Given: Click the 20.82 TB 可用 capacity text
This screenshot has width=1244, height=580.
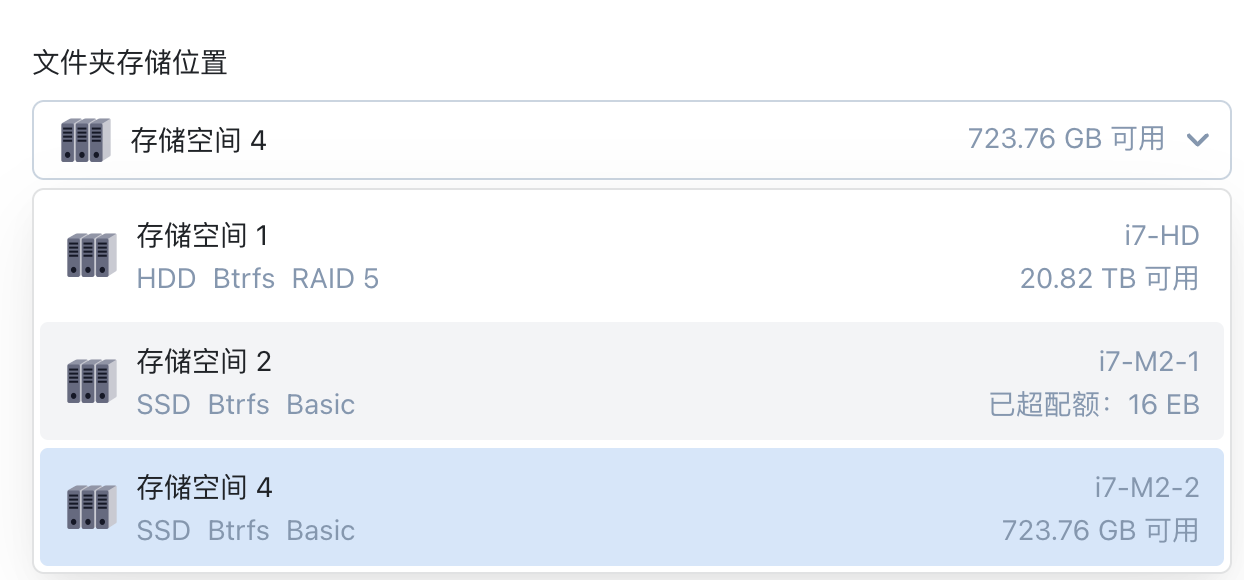Looking at the screenshot, I should (1109, 279).
